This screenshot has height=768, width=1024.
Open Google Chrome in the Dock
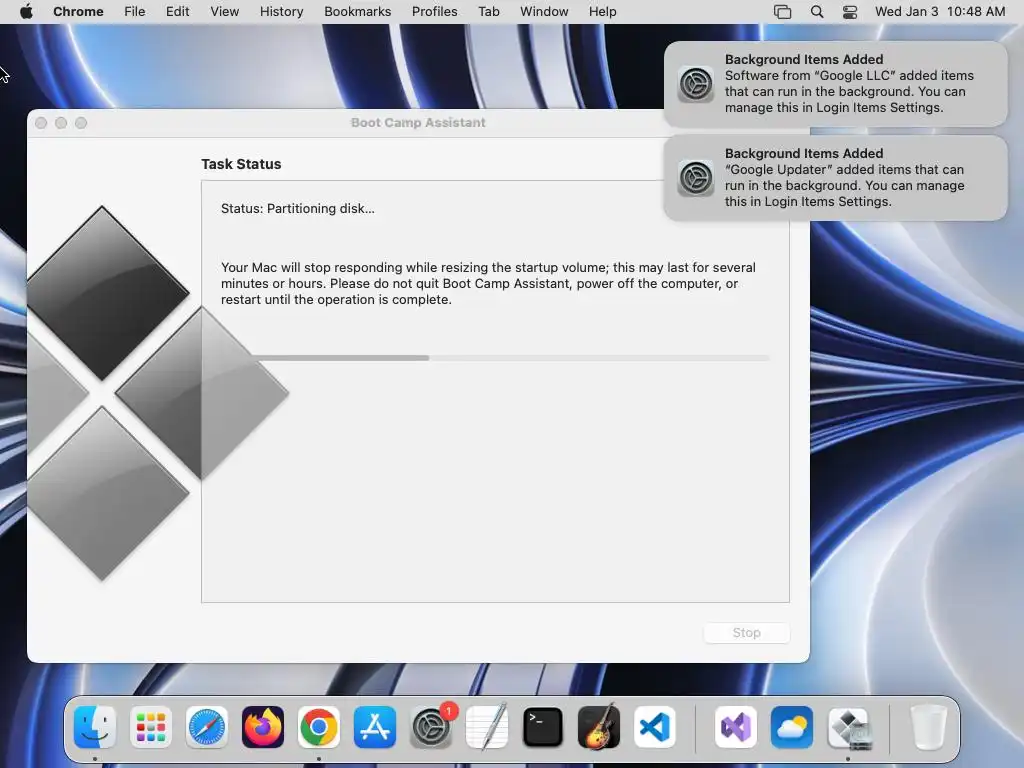pos(319,727)
